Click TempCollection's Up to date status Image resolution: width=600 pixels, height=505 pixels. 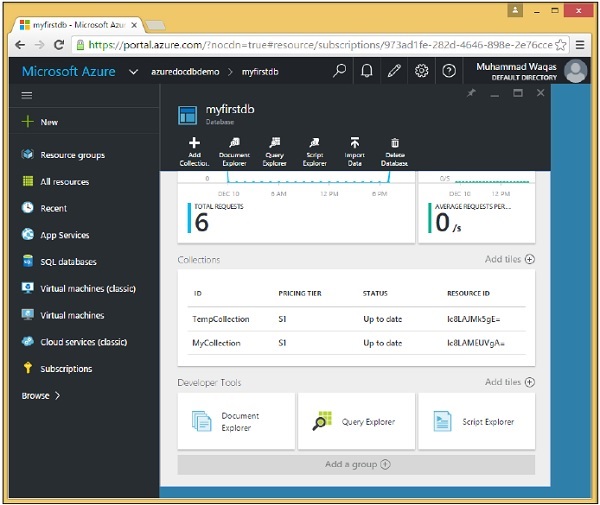pos(382,319)
